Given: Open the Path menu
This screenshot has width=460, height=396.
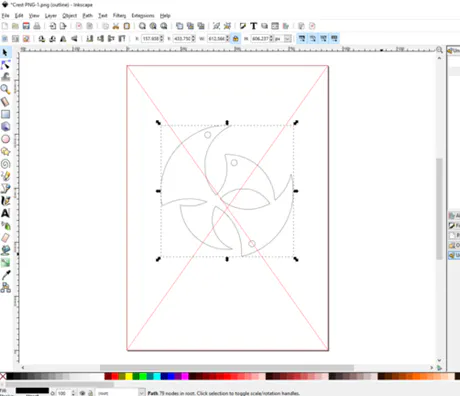Looking at the screenshot, I should tap(87, 15).
